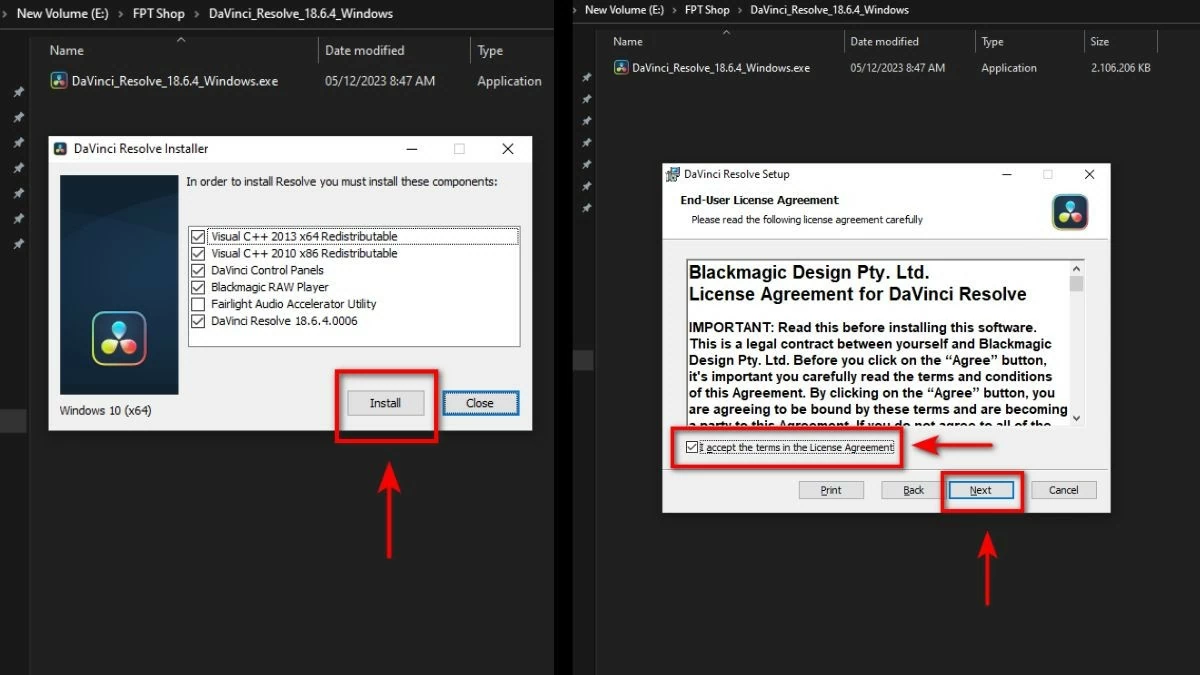
Task: Click the FPT Shop breadcrumb chevron in left window
Action: (x=197, y=14)
